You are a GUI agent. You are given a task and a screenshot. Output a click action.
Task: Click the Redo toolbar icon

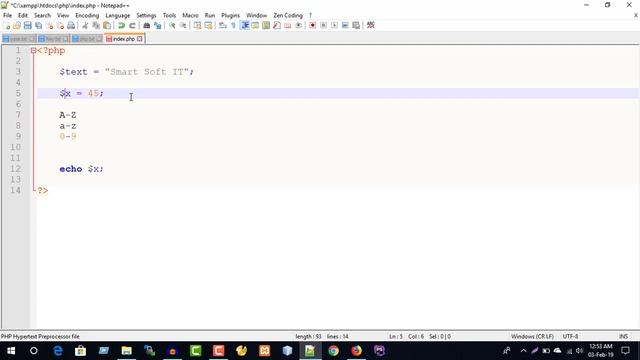point(132,25)
